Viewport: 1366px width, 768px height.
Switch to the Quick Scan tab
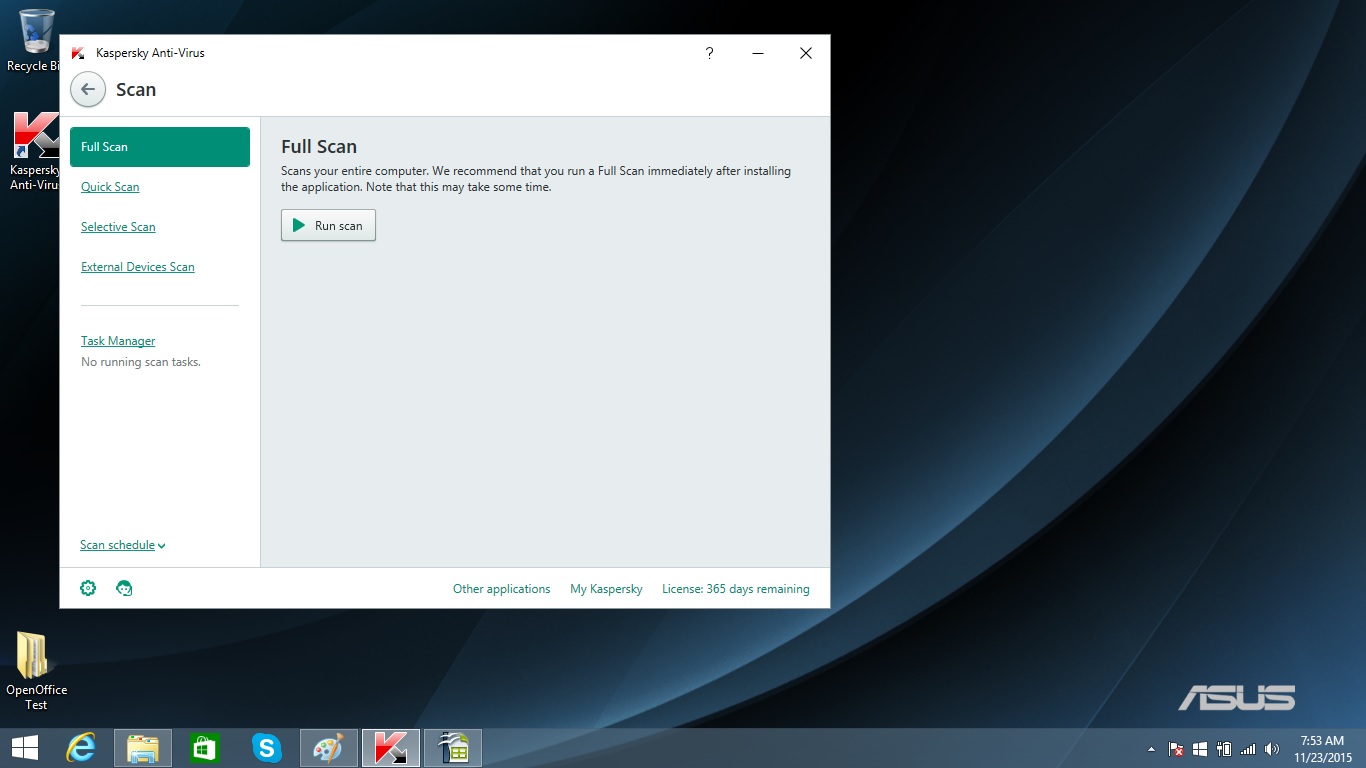[110, 187]
